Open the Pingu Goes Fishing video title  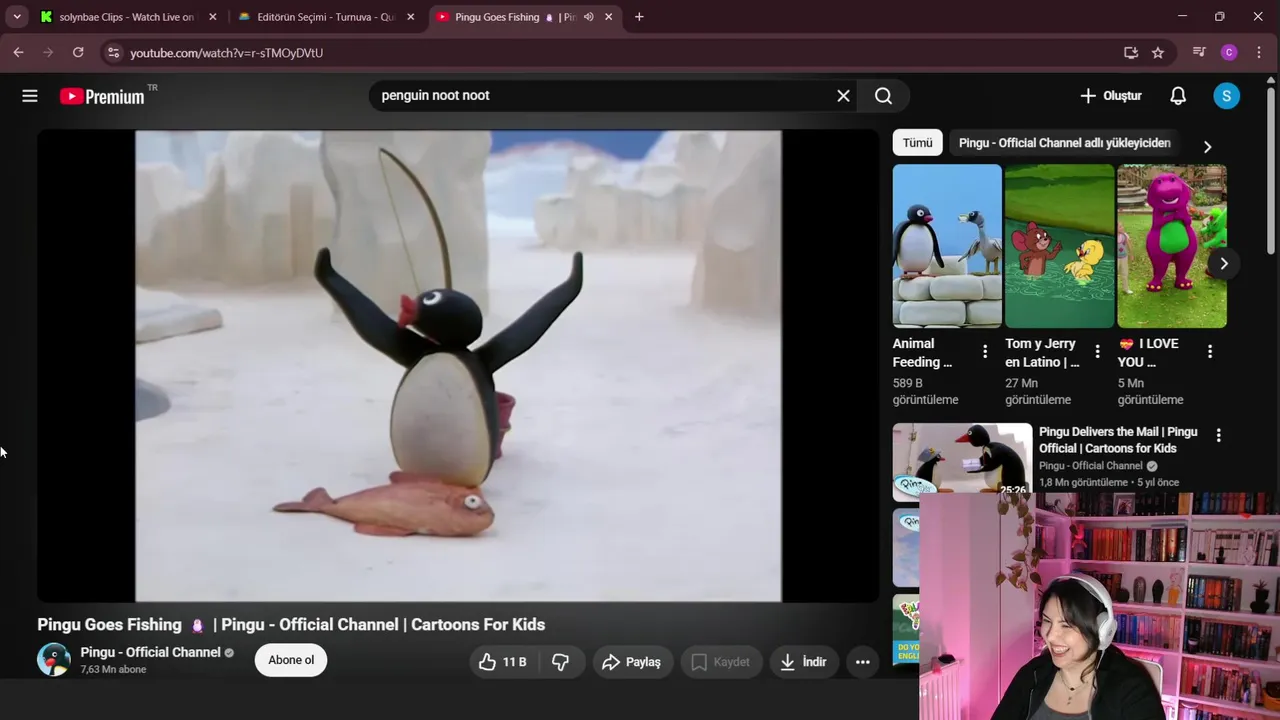291,625
